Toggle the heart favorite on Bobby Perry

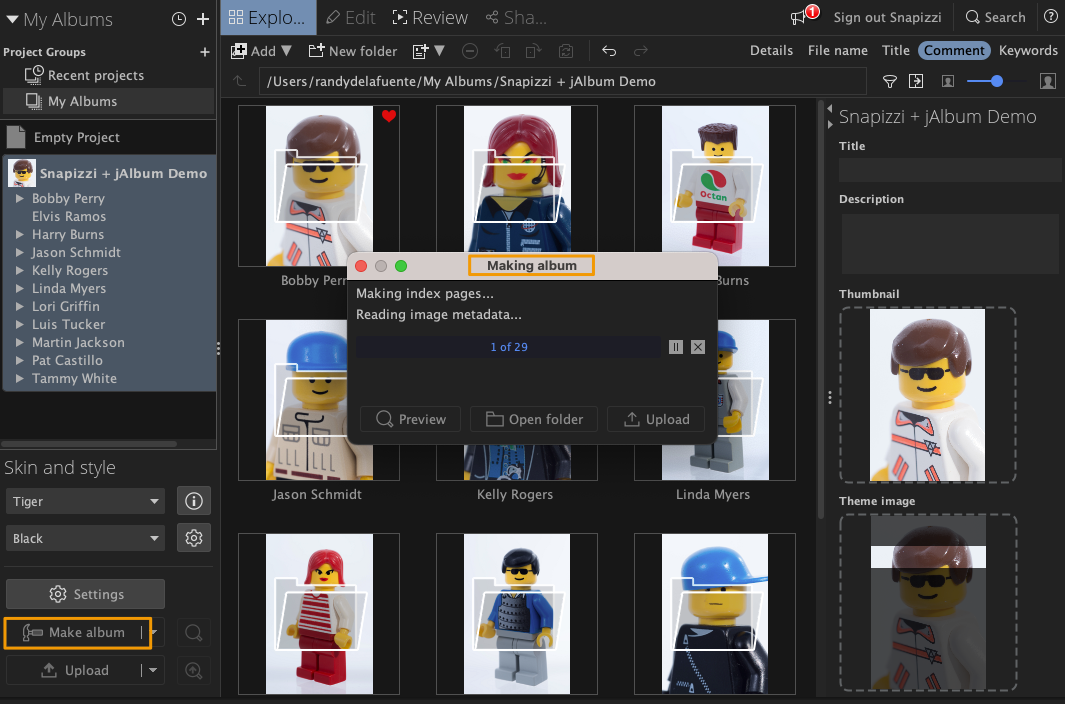389,116
